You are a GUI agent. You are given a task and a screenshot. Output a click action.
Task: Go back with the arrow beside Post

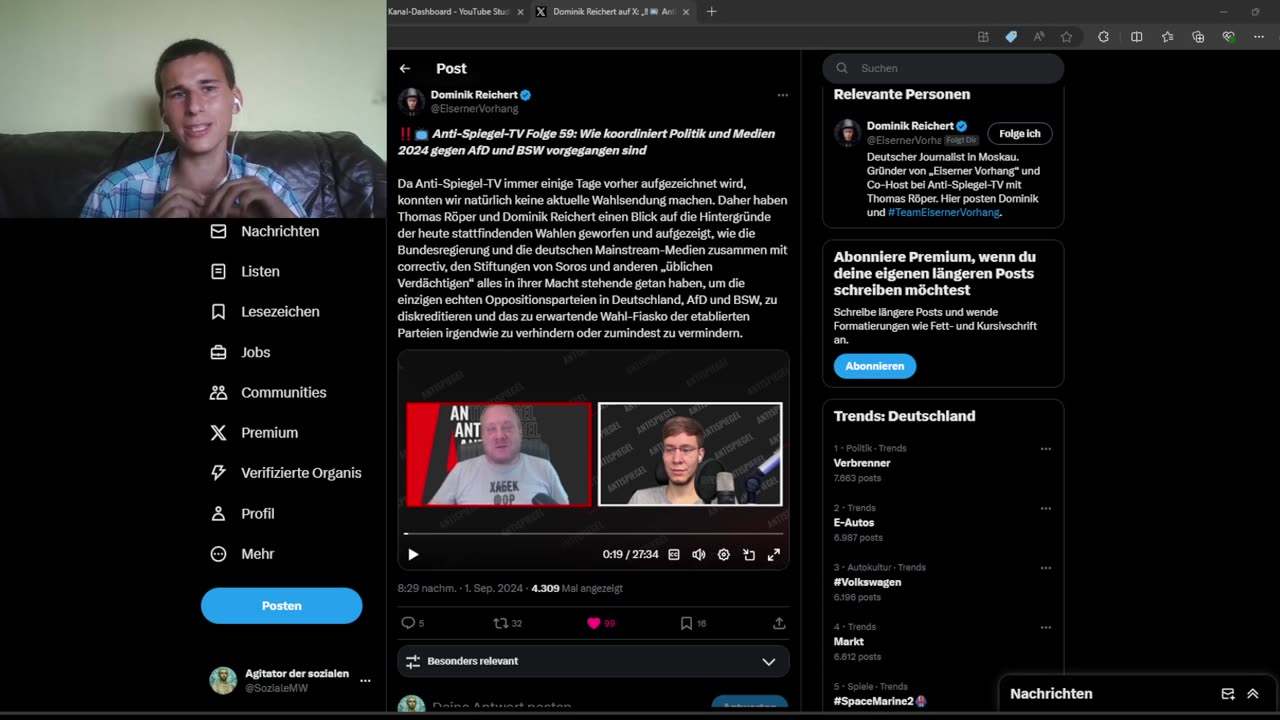tap(405, 69)
